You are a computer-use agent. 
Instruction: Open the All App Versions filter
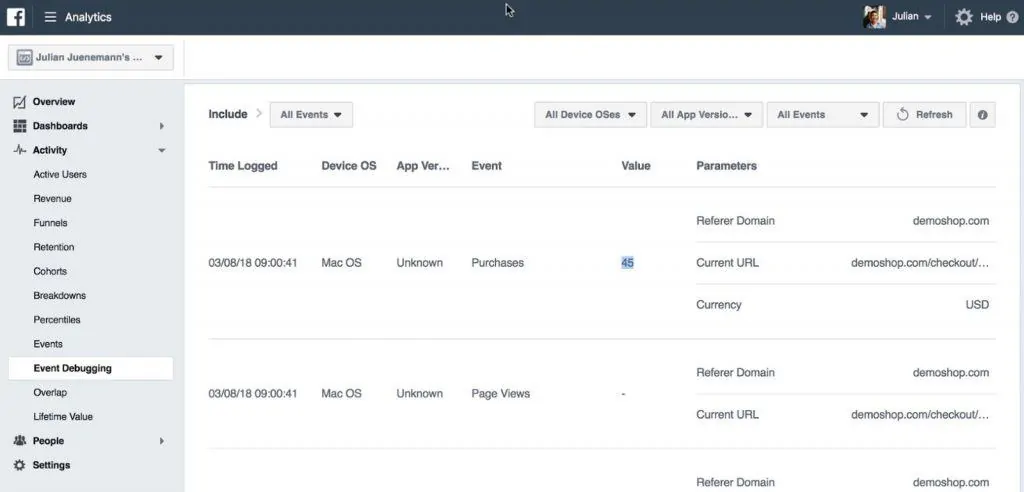(707, 114)
